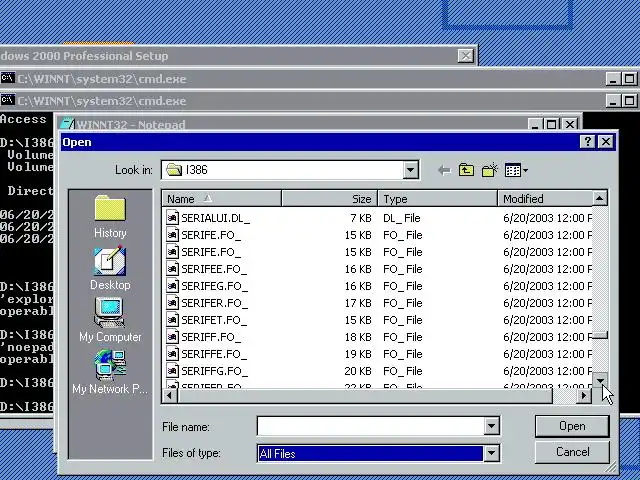Click the file list scroll up arrow
640x480 pixels.
[x=600, y=199]
